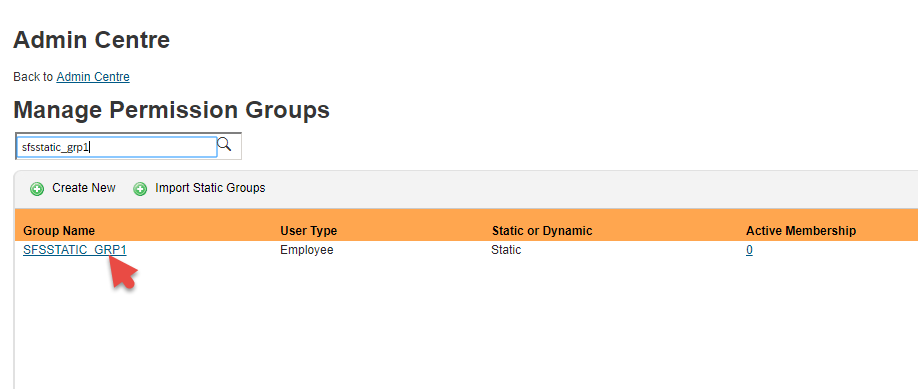Select the Static cell in the group row
The width and height of the screenshot is (918, 389).
pyautogui.click(x=506, y=250)
